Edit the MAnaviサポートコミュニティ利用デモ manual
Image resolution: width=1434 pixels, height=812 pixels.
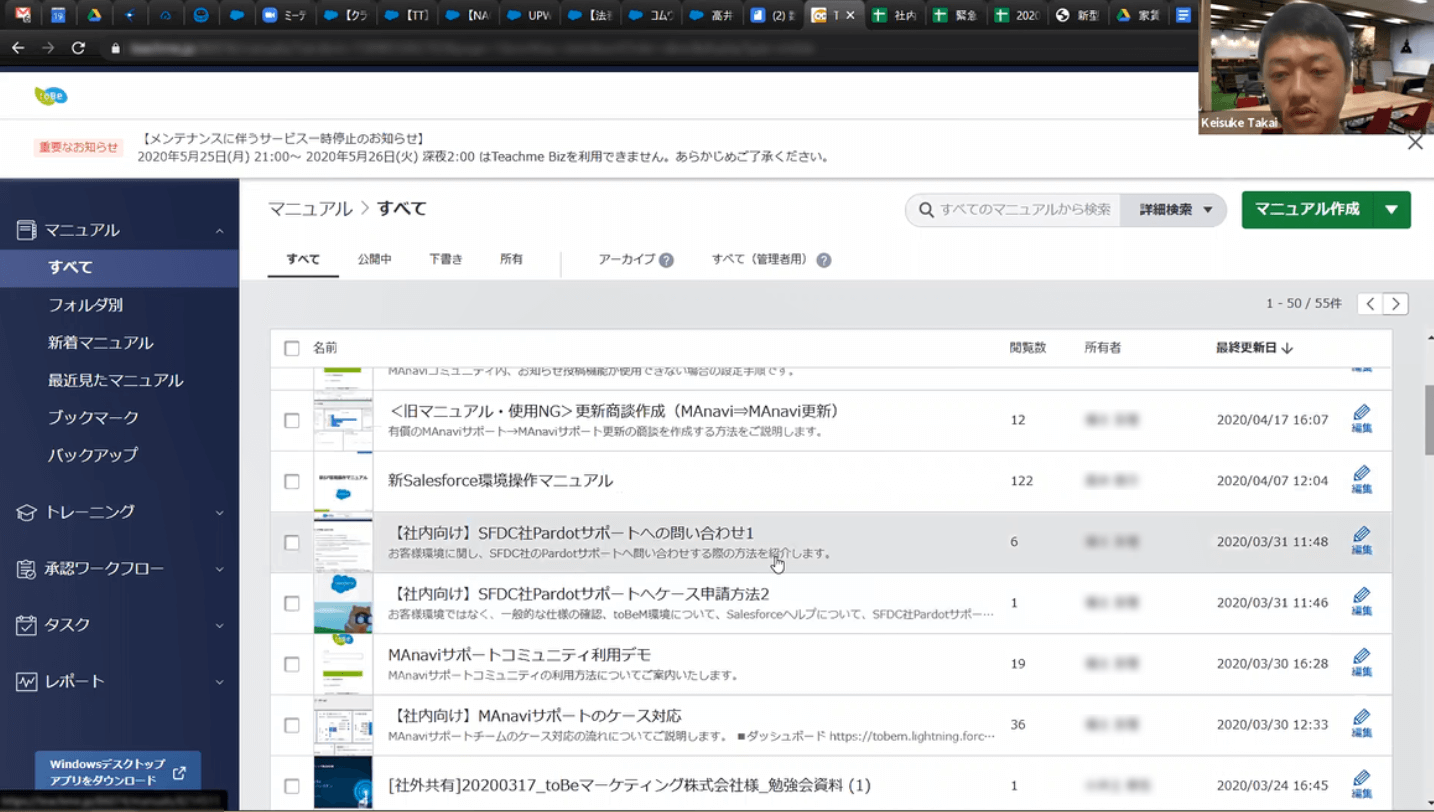[x=1361, y=663]
